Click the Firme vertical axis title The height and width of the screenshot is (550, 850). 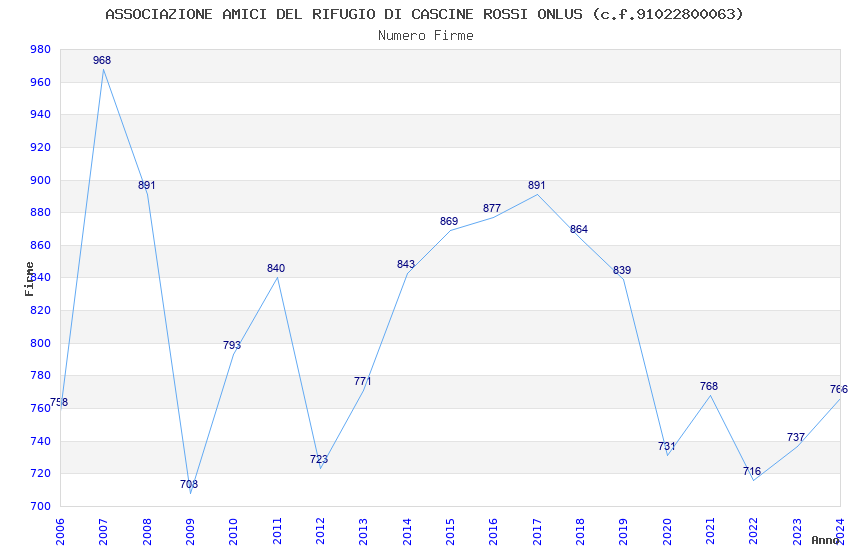pyautogui.click(x=29, y=279)
